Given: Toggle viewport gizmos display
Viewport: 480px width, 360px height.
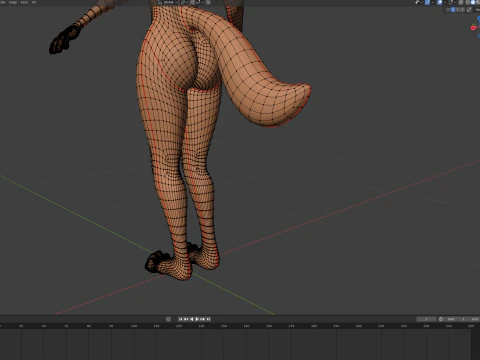Looking at the screenshot, I should (427, 2).
